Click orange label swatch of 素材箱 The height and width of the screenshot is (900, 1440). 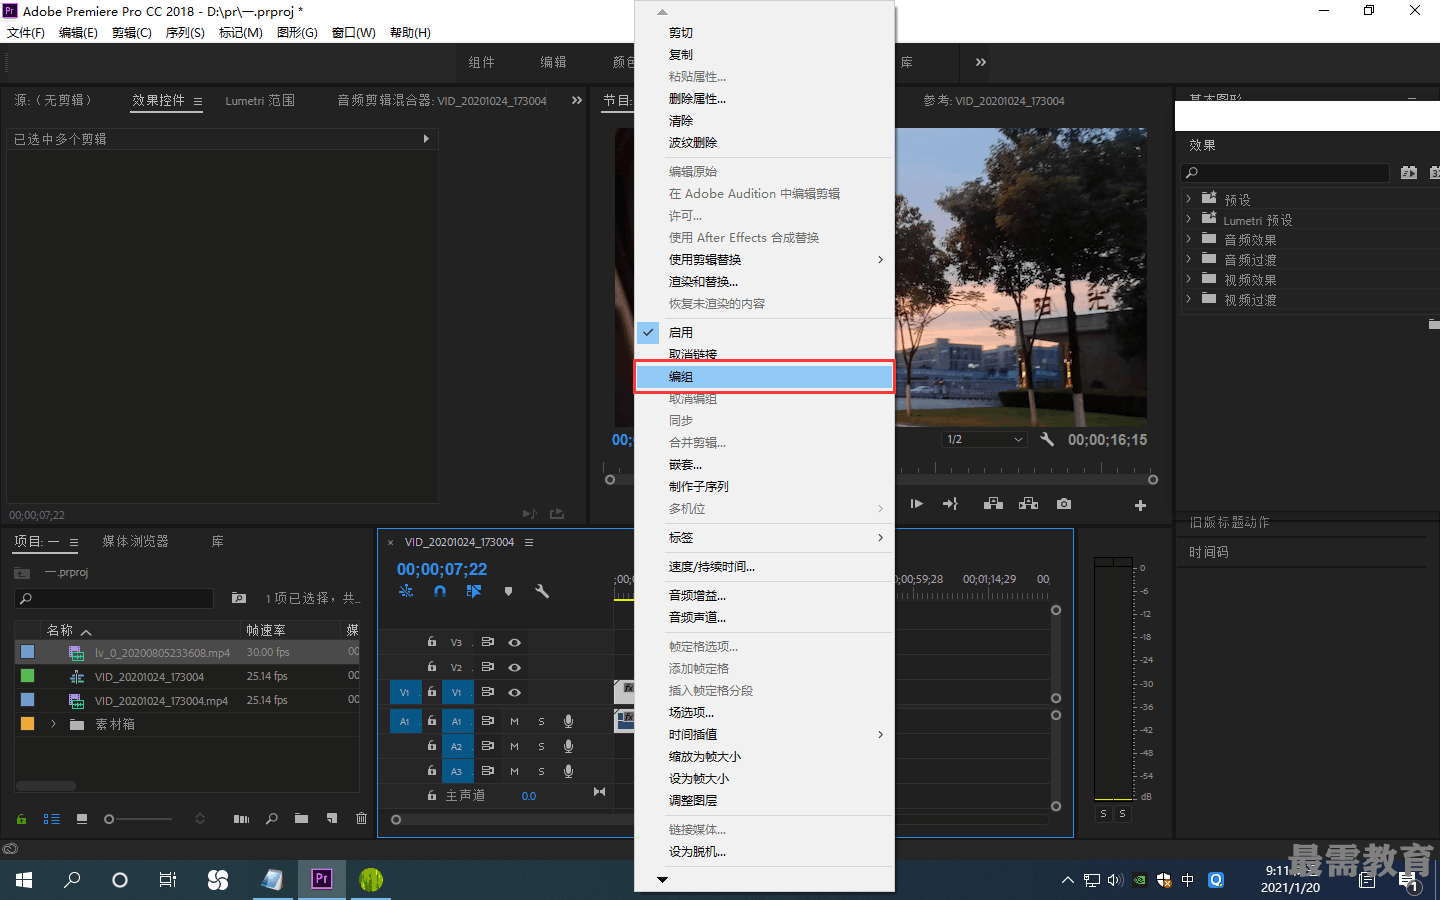pyautogui.click(x=27, y=724)
